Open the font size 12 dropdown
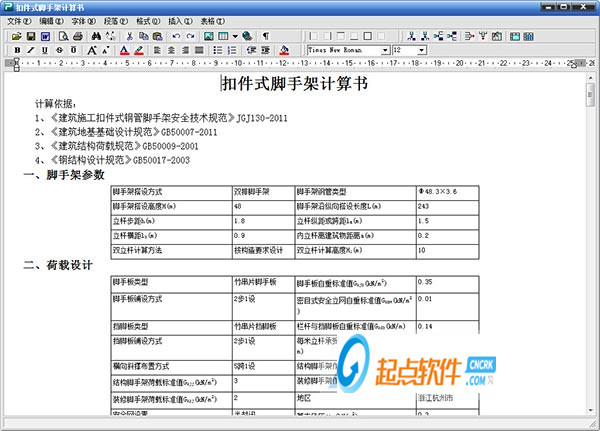The height and width of the screenshot is (431, 600). coord(422,50)
